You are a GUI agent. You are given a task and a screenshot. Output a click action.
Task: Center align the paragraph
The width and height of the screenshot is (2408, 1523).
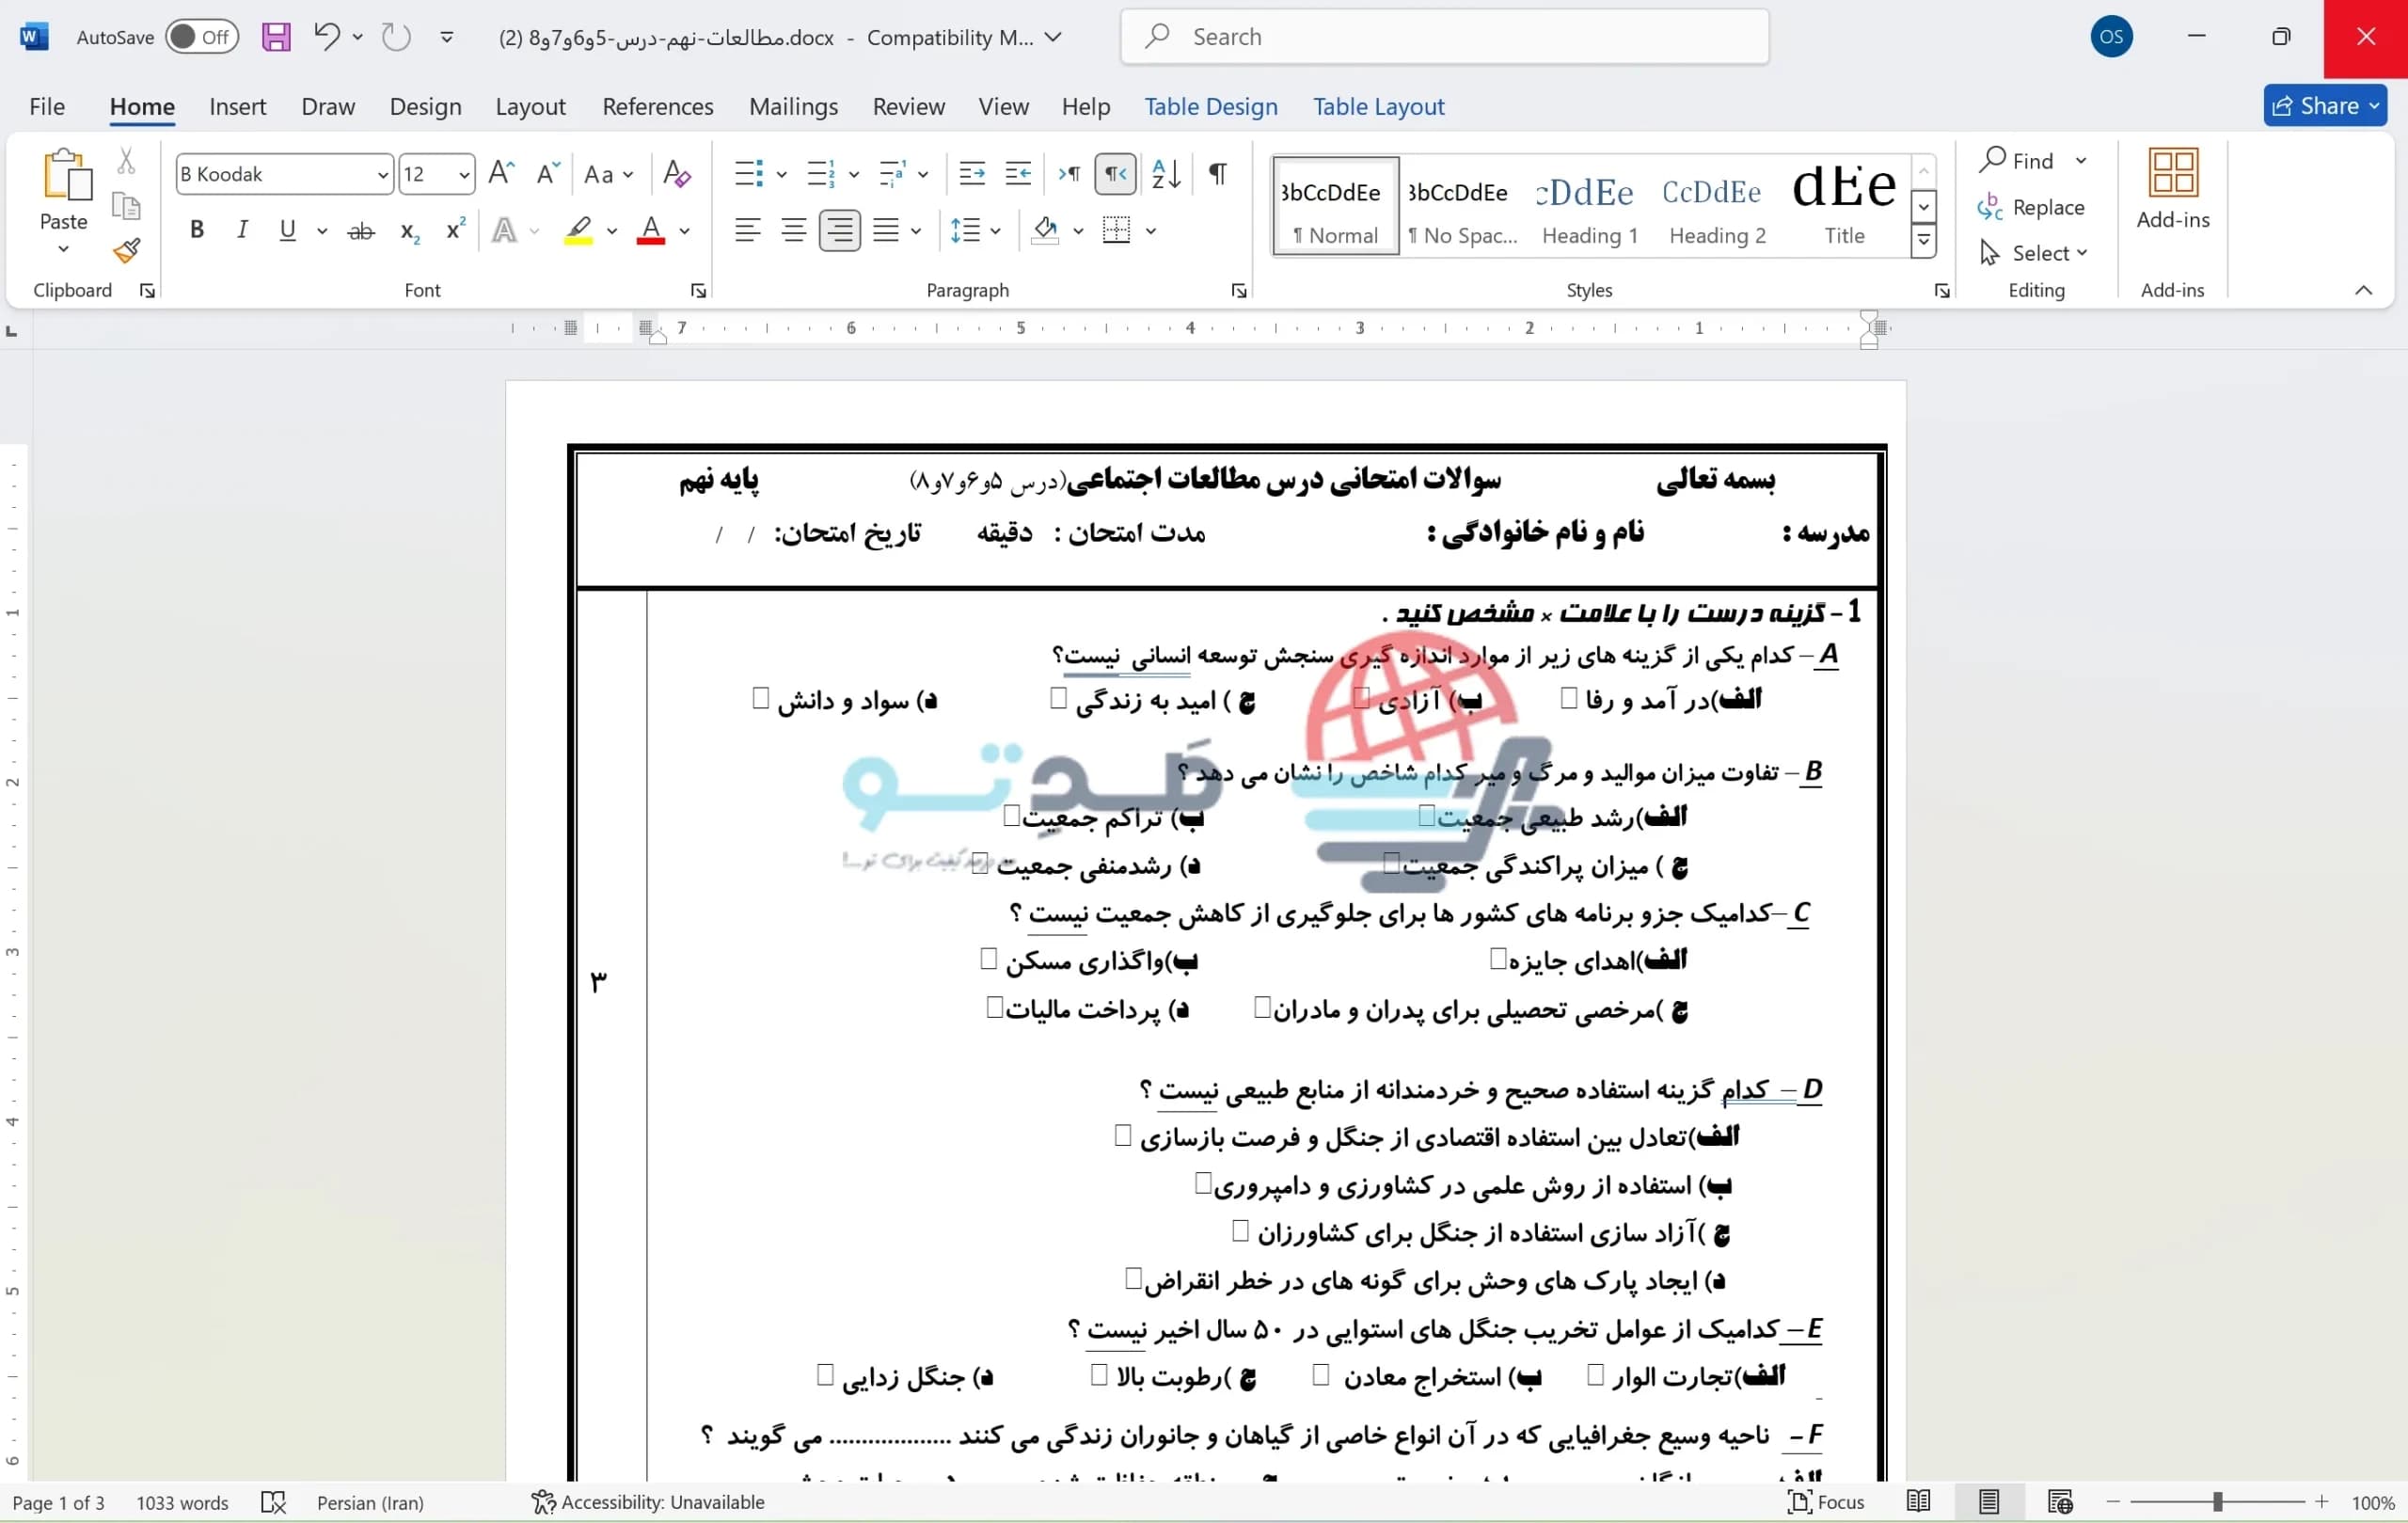[x=793, y=230]
